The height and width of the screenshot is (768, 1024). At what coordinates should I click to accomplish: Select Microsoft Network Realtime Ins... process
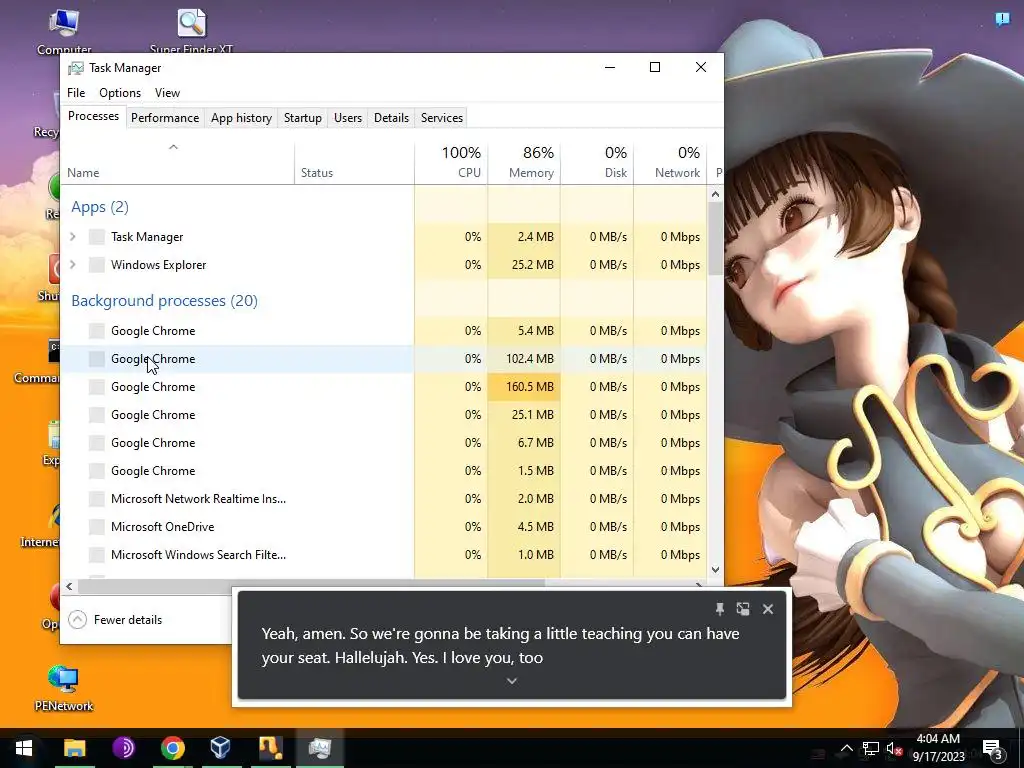(384, 499)
